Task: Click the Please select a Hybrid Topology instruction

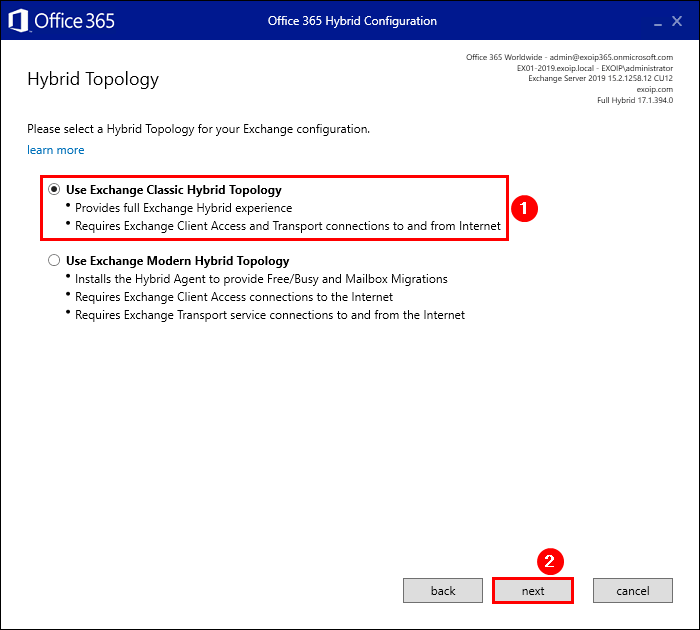Action: (x=198, y=129)
